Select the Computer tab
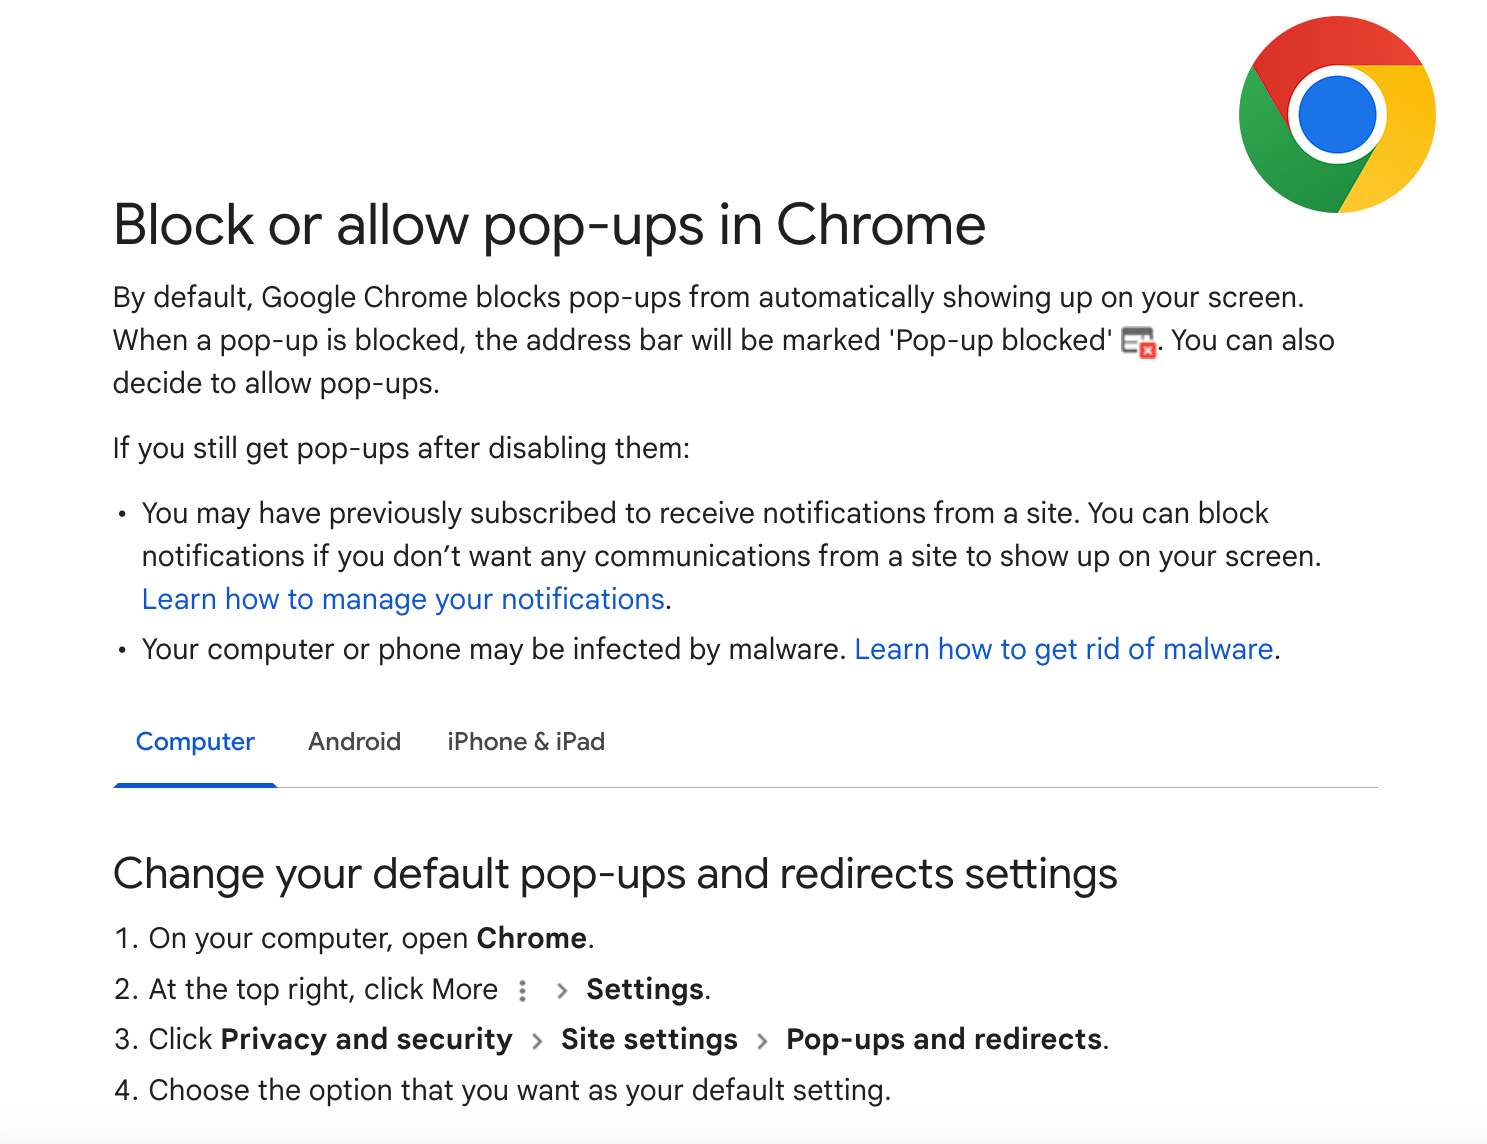 coord(195,742)
